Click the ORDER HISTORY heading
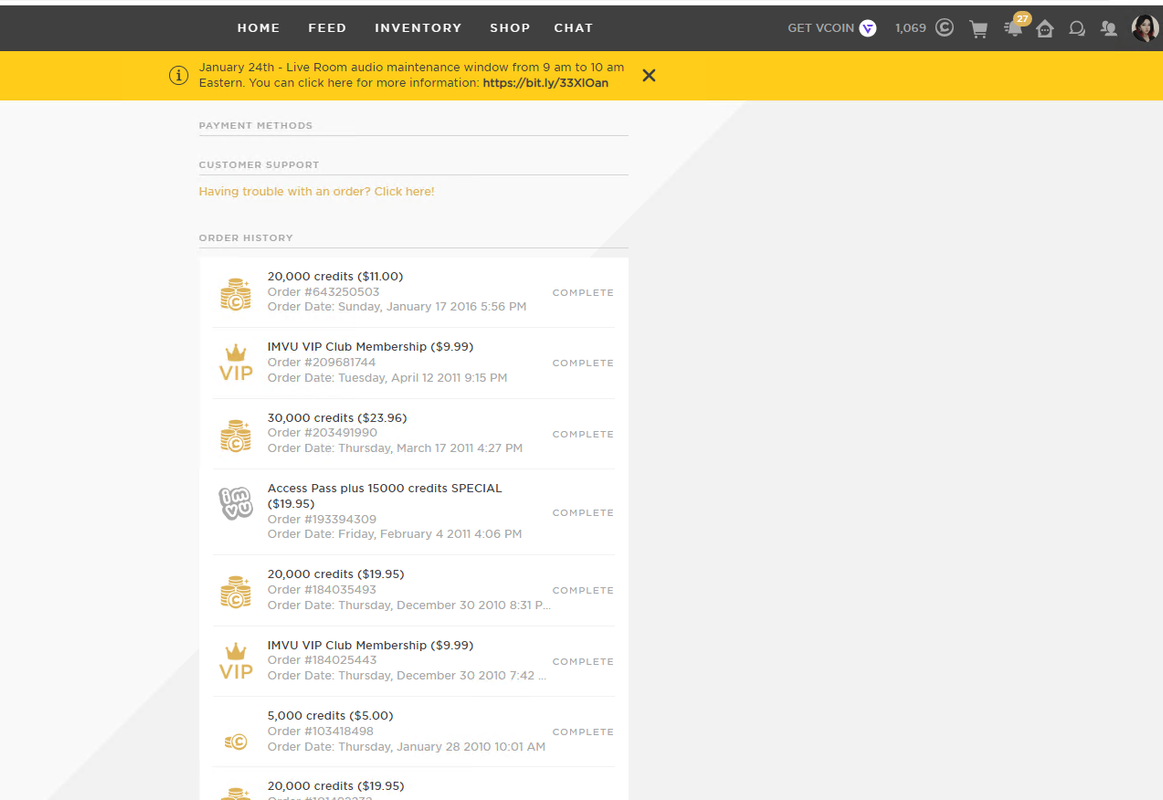Viewport: 1163px width, 800px height. pyautogui.click(x=246, y=238)
